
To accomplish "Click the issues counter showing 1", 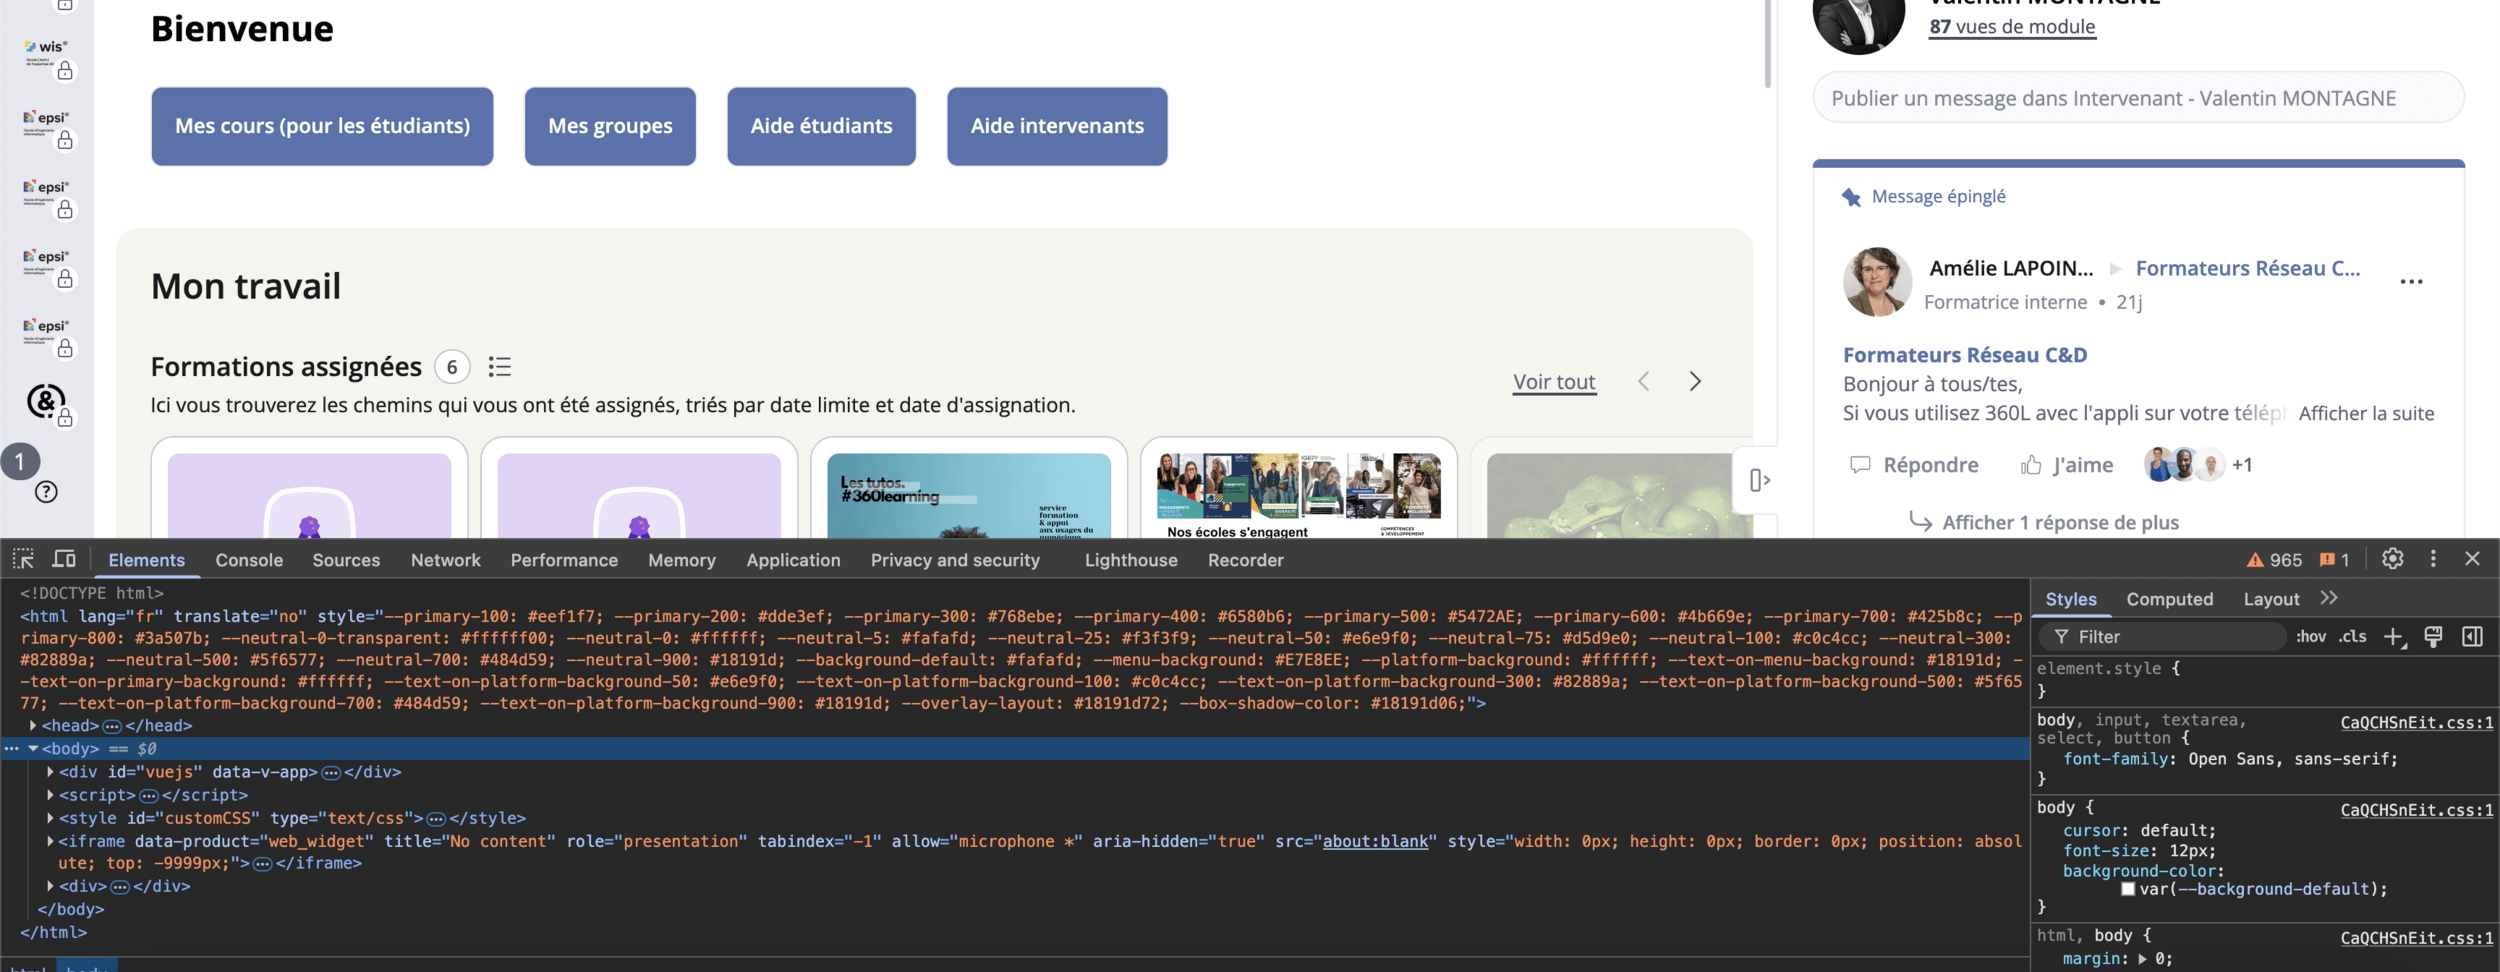I will point(2335,560).
